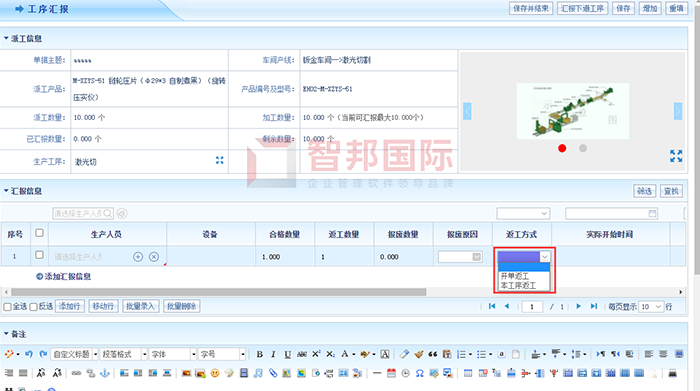This screenshot has width=700, height=391.
Task: Show the previous carousel image with left arrow
Action: tap(467, 111)
